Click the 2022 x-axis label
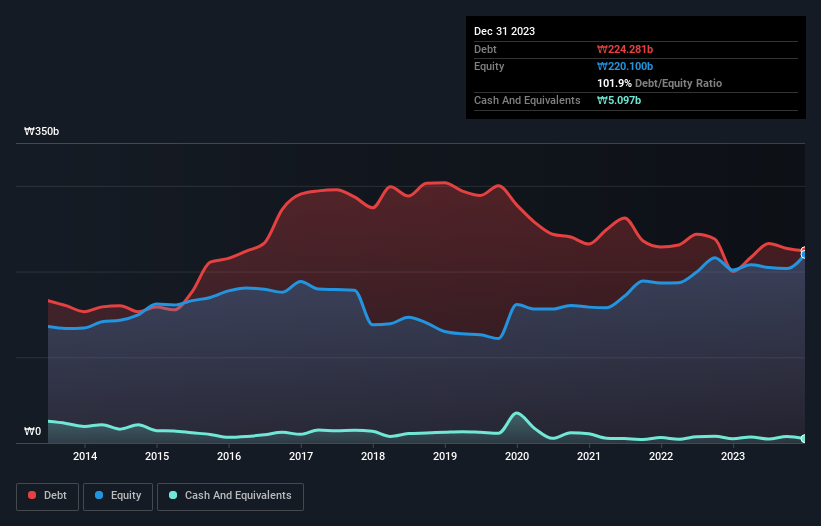Image resolution: width=821 pixels, height=526 pixels. click(x=661, y=456)
